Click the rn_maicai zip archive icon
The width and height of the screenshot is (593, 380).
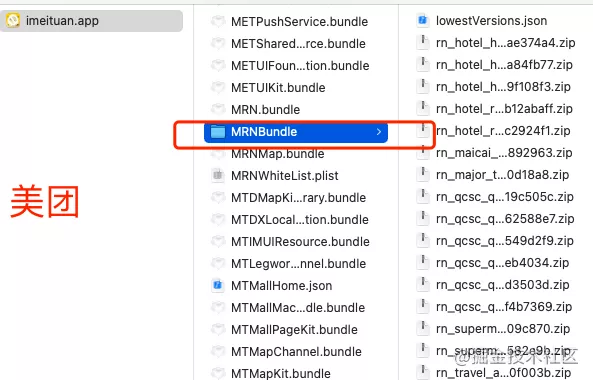(422, 152)
